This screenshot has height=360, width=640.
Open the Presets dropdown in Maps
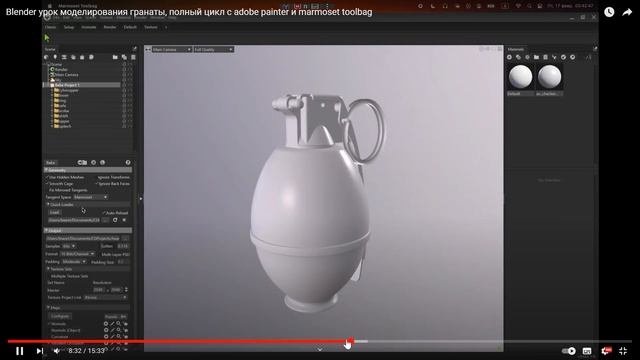[116, 316]
